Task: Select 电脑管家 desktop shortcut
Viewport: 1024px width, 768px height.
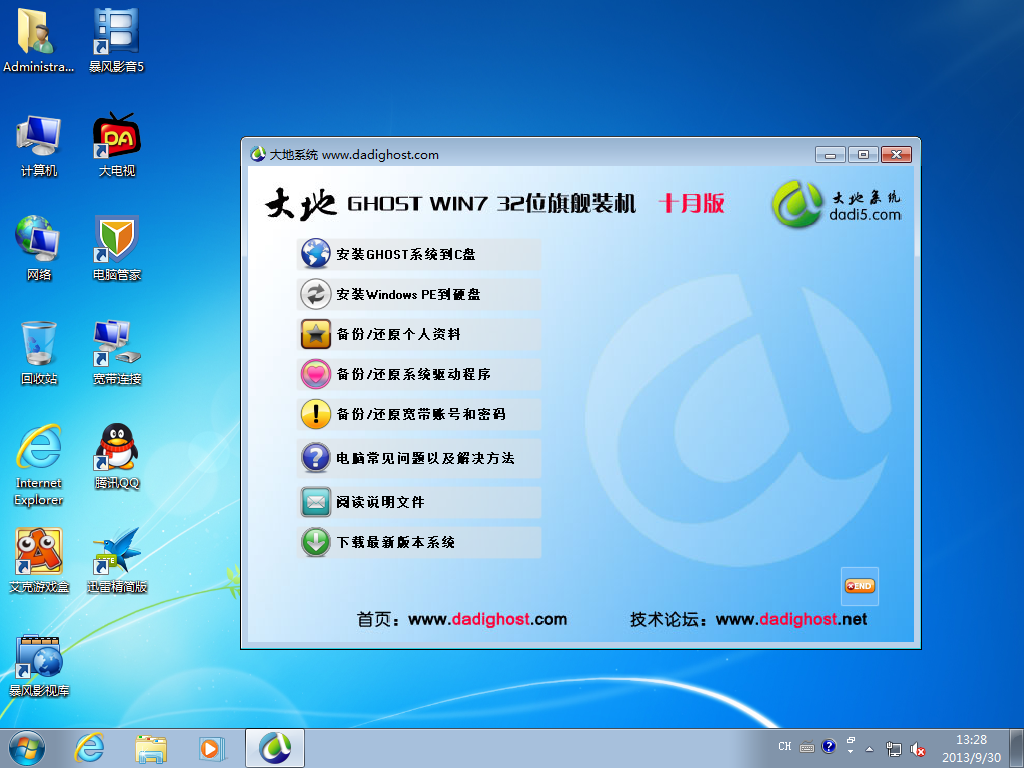Action: (x=116, y=248)
